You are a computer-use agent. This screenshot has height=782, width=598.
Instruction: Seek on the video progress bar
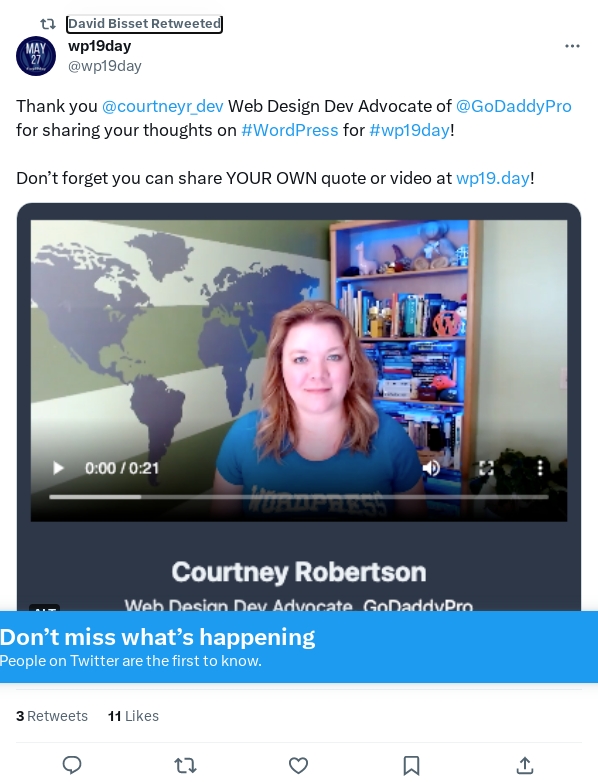point(299,497)
